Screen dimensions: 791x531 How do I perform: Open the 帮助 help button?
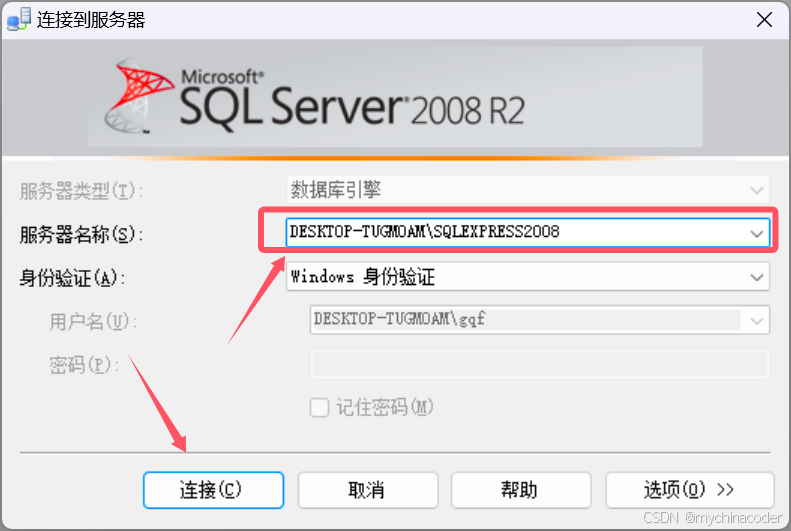coord(521,490)
